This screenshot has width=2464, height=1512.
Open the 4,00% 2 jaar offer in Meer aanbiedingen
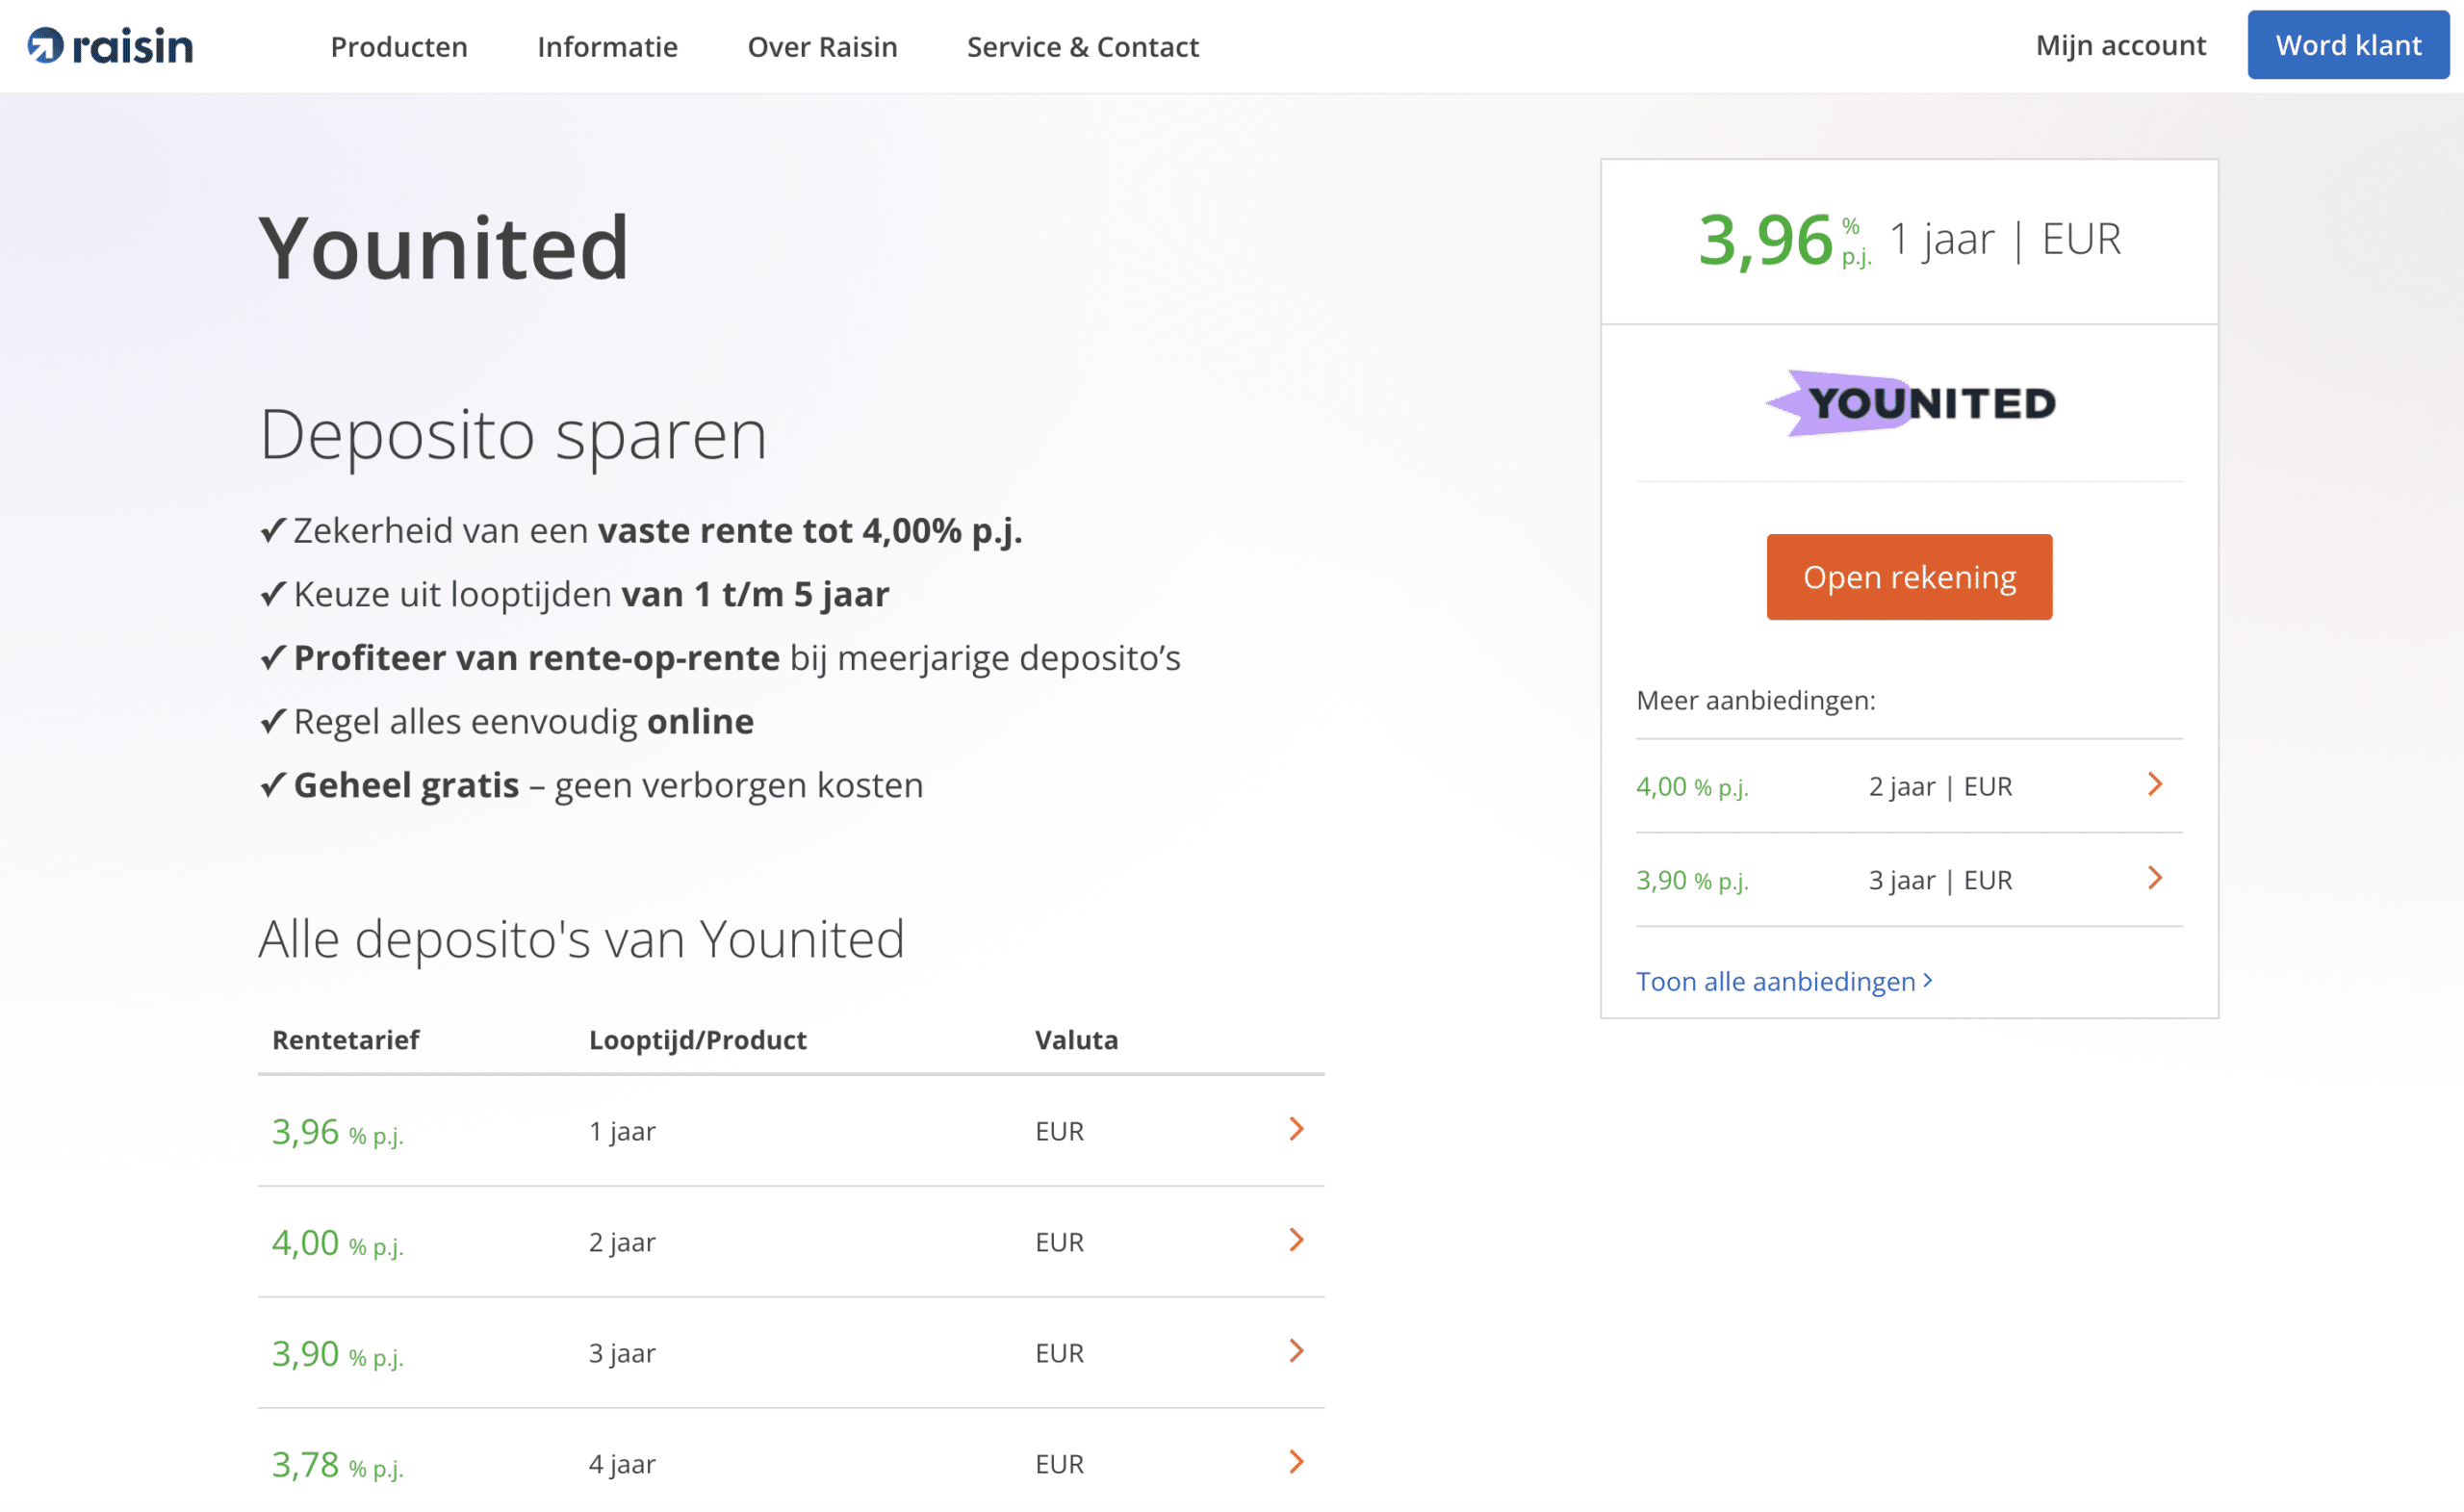pos(1909,786)
